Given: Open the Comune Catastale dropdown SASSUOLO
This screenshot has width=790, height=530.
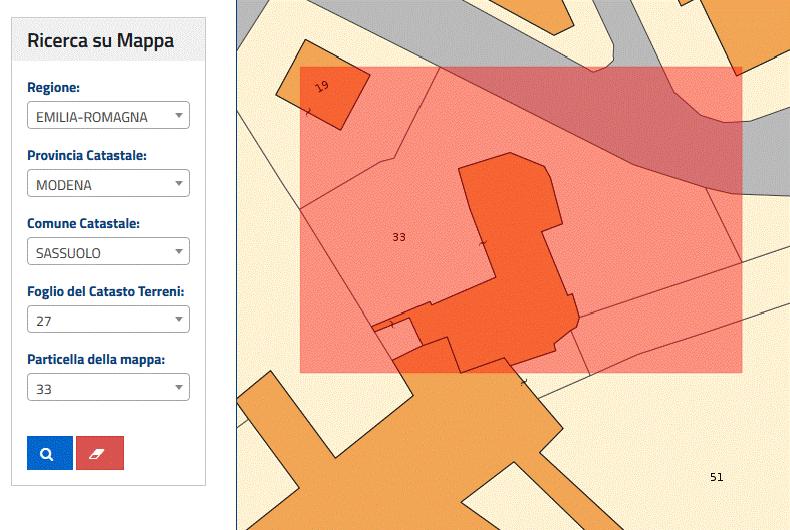Looking at the screenshot, I should coord(108,251).
